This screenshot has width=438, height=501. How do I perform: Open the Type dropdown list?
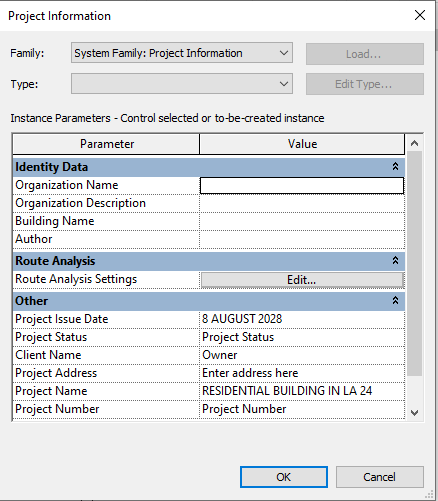(182, 84)
